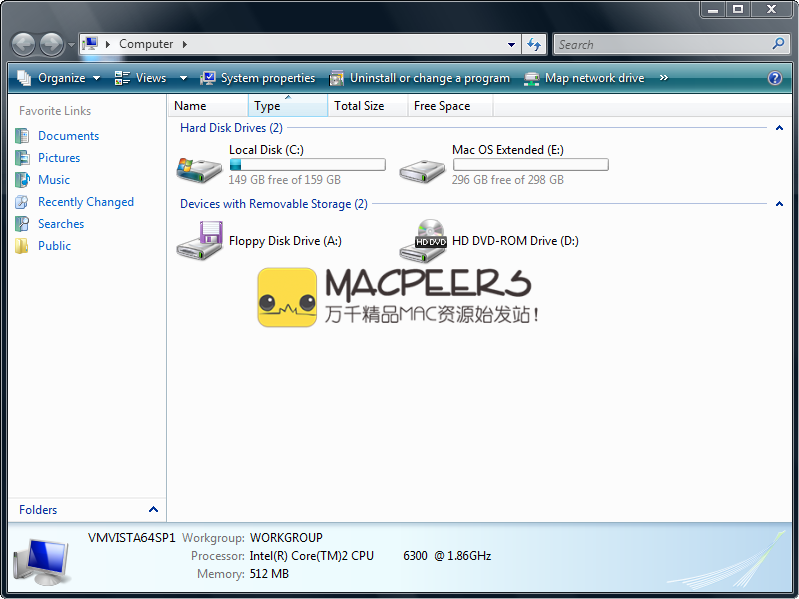Click the Pictures folder icon
Screen dimensions: 799x599
pos(22,157)
